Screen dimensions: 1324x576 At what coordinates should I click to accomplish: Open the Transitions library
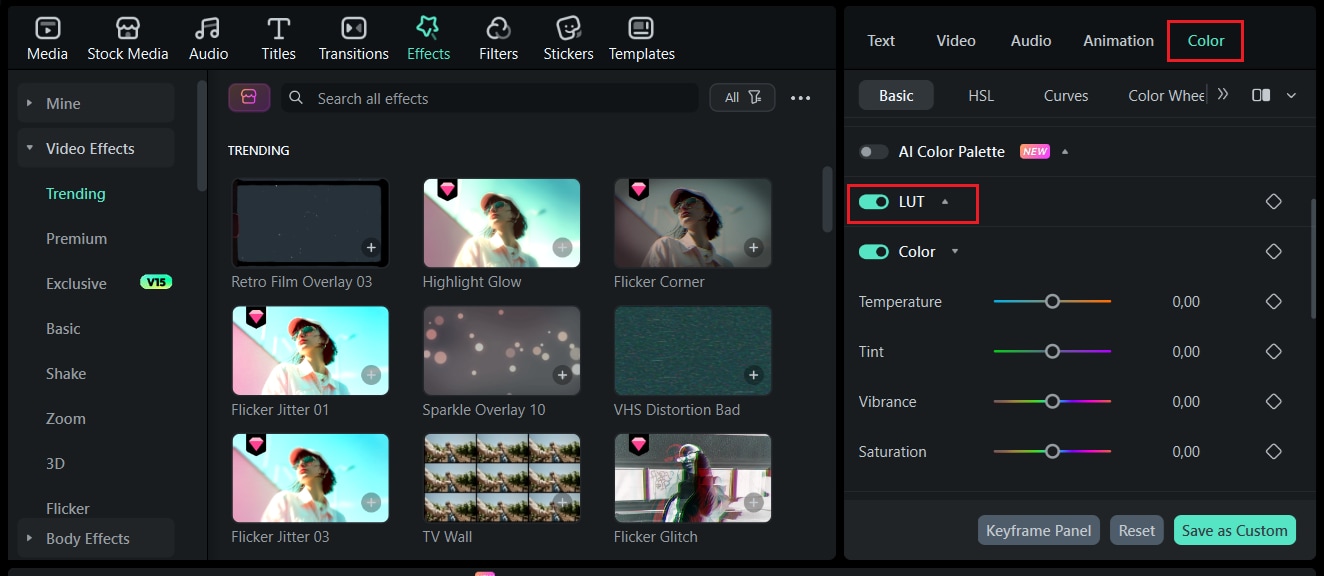(353, 37)
